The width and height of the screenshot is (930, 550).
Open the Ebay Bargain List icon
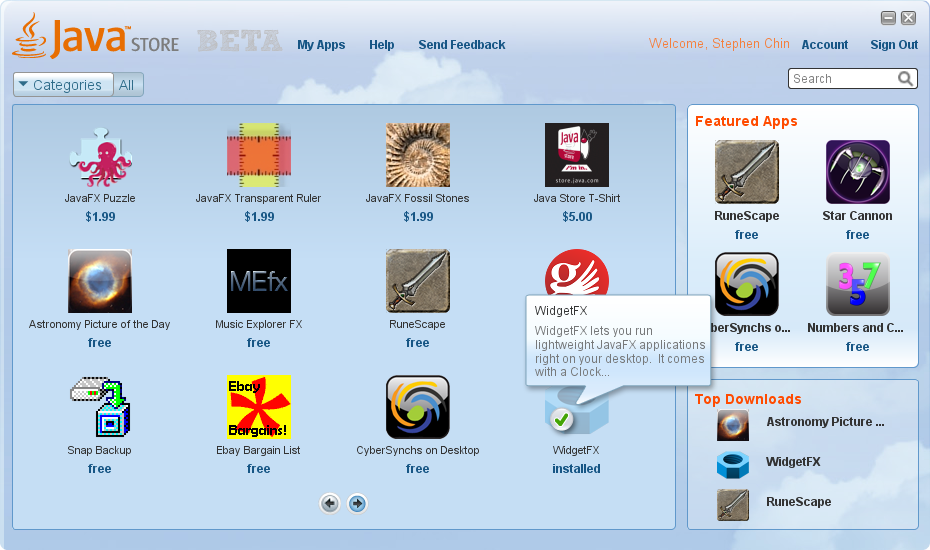259,406
